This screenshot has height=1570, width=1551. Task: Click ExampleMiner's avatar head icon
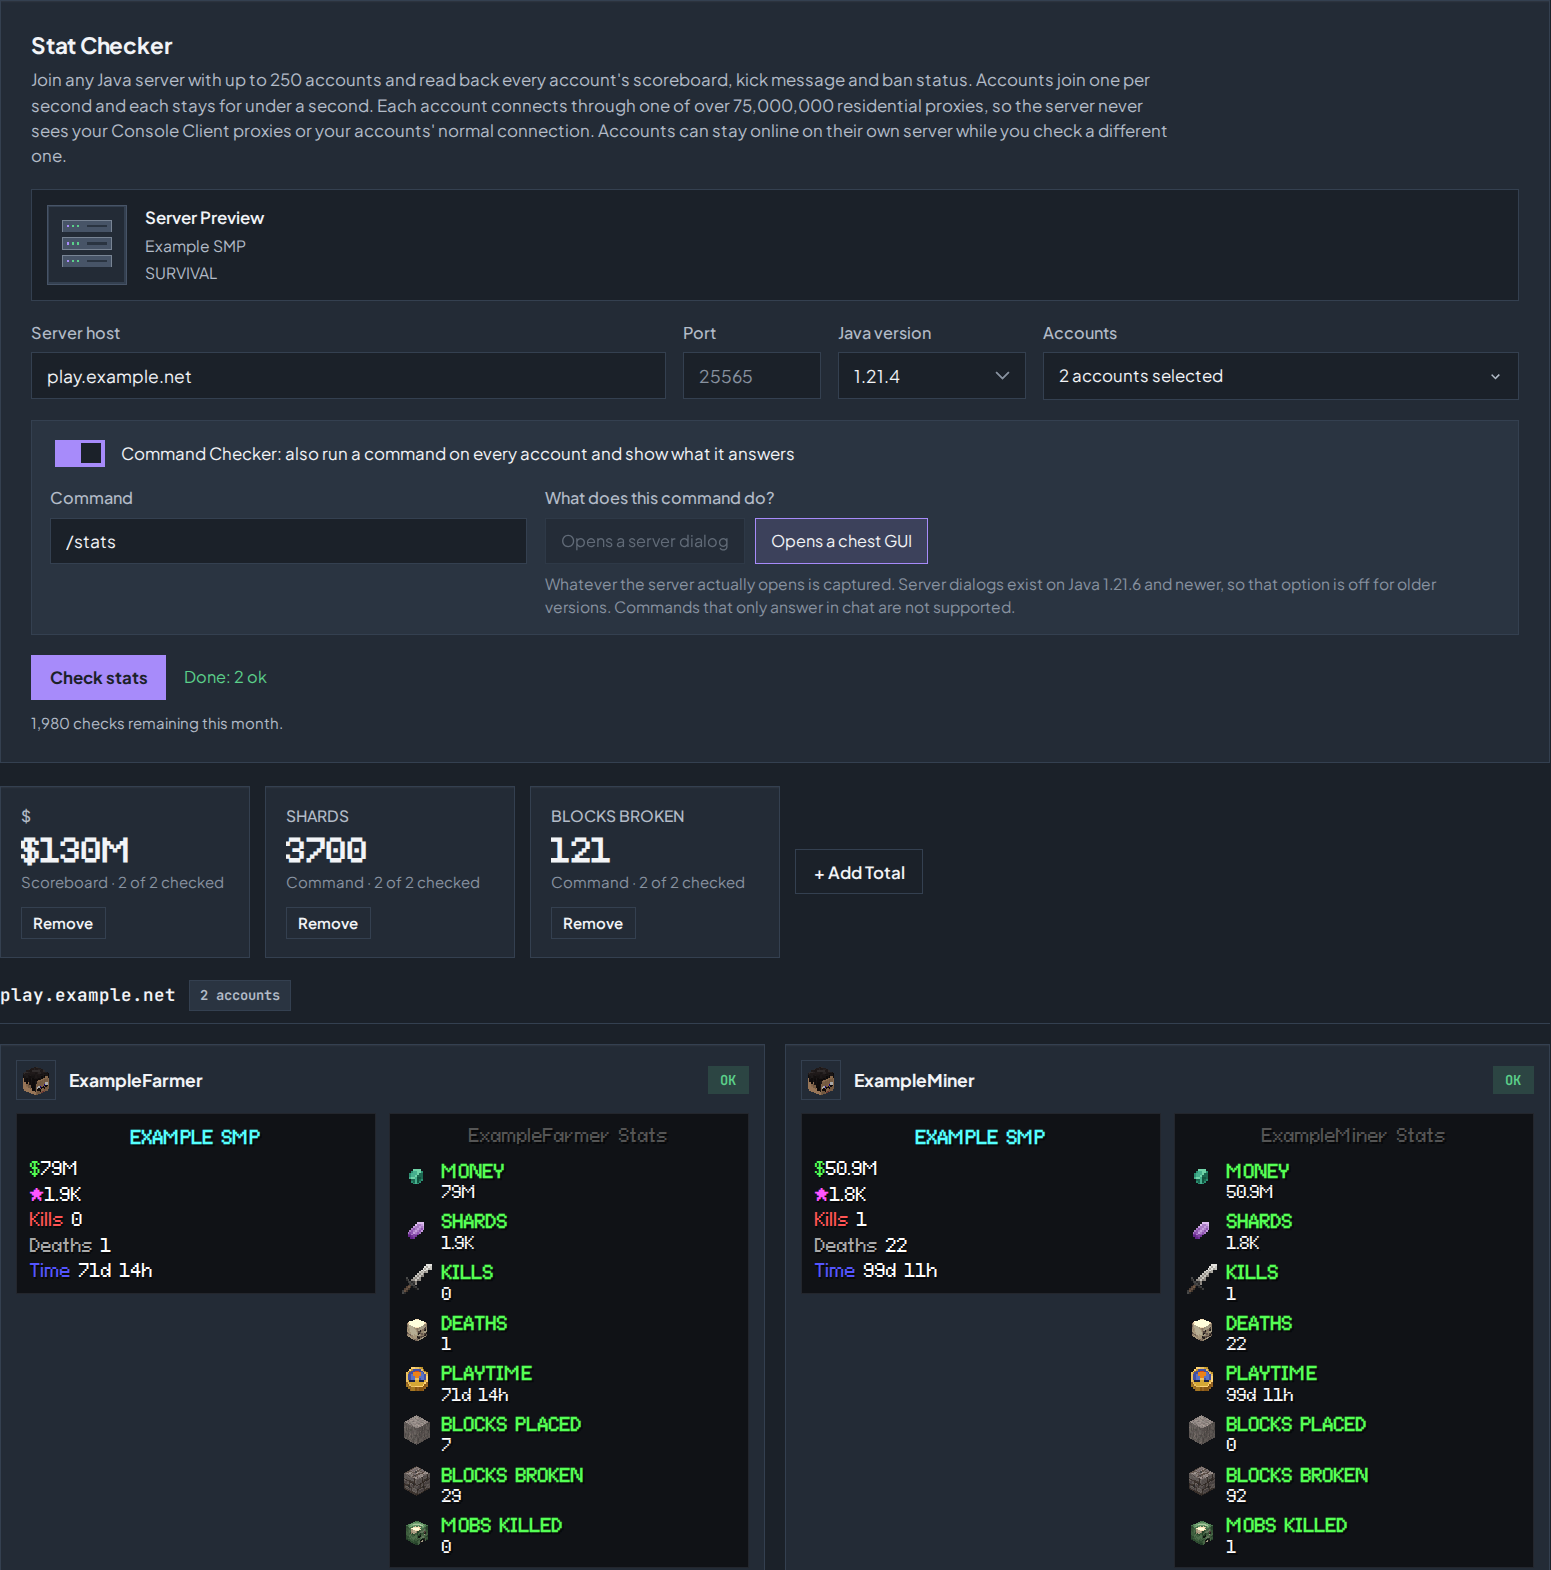click(822, 1080)
